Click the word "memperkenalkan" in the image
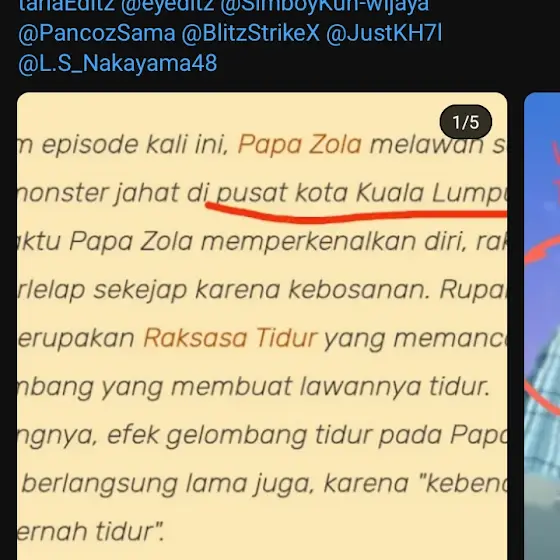Viewport: 560px width, 560px height. [309, 242]
